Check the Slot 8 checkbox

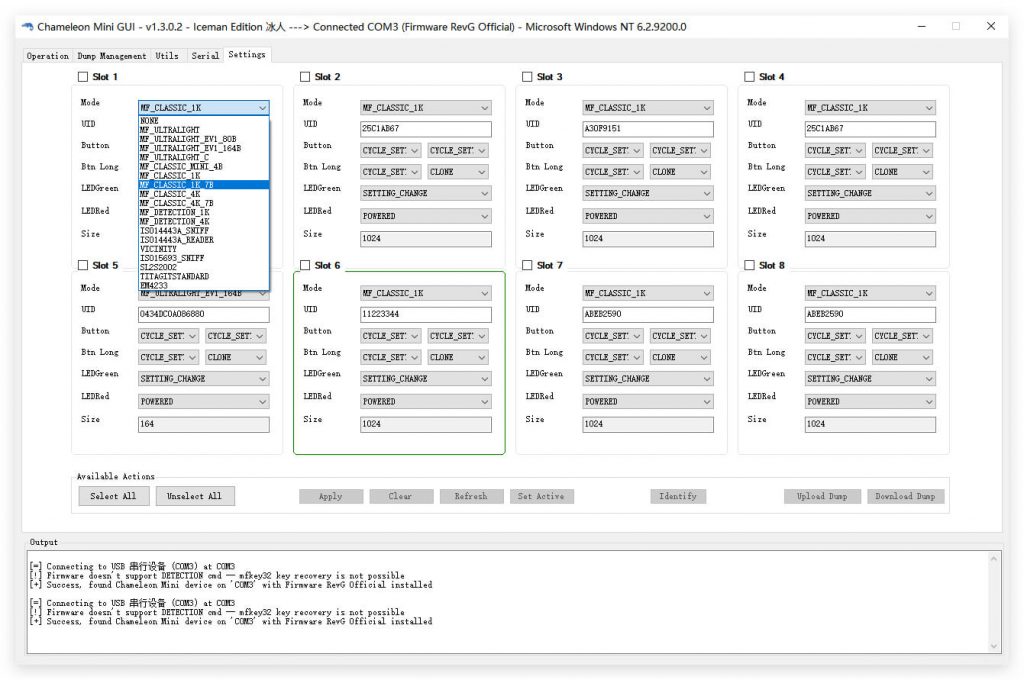tap(749, 265)
